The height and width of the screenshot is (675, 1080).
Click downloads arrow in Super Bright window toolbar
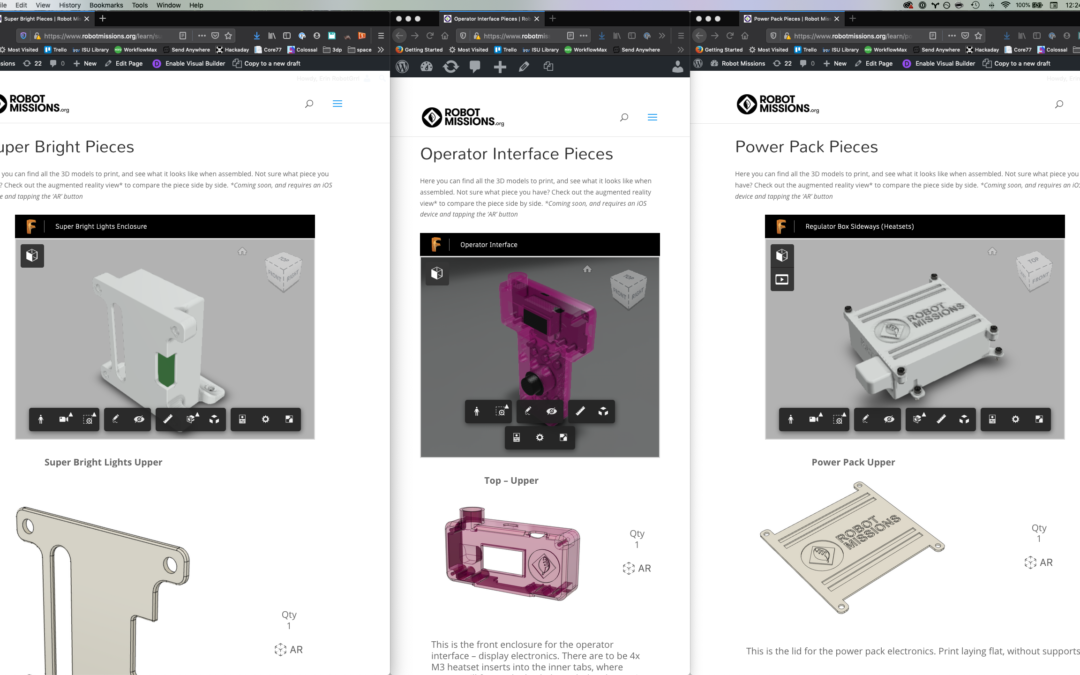coord(256,36)
